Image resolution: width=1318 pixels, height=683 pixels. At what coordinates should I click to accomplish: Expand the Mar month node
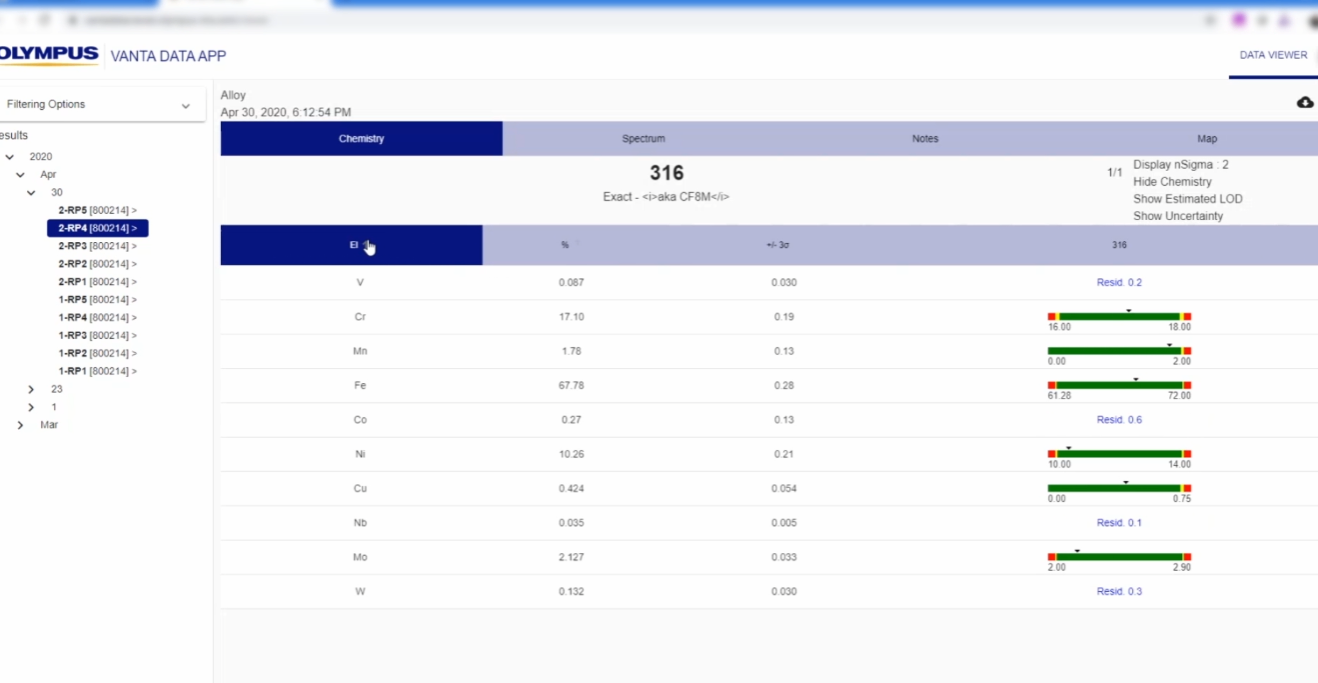[21, 425]
